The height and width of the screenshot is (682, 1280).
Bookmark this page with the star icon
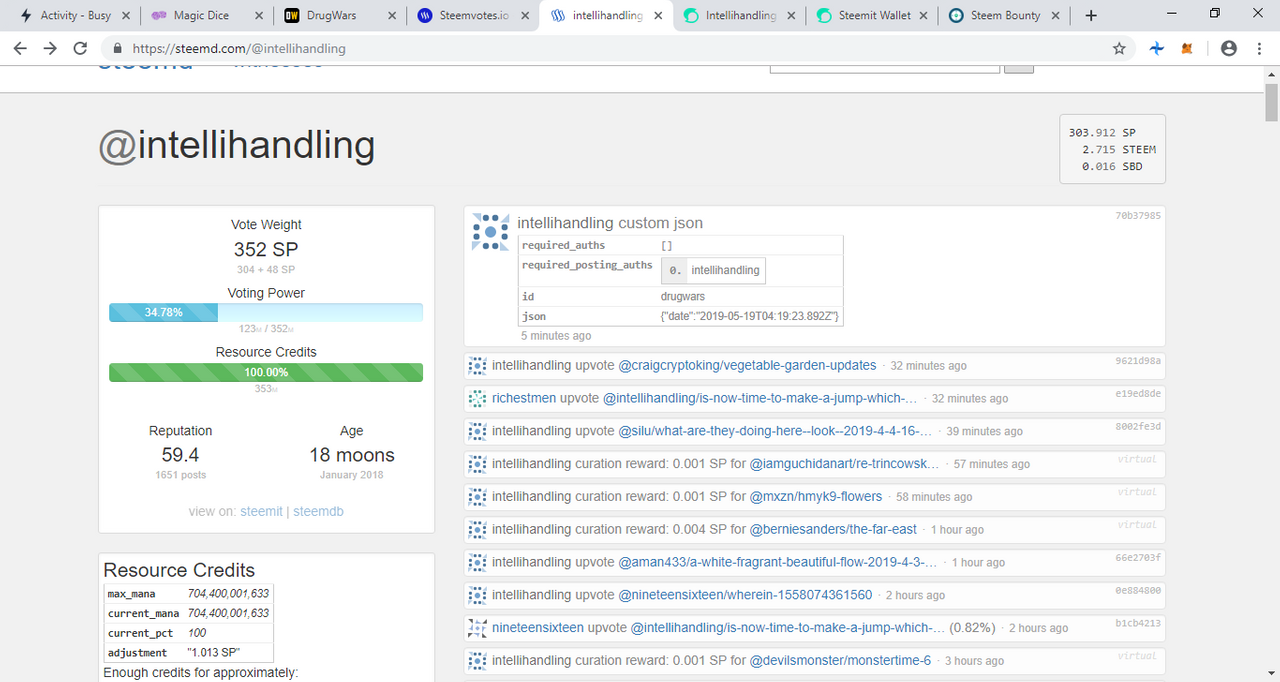tap(1119, 48)
